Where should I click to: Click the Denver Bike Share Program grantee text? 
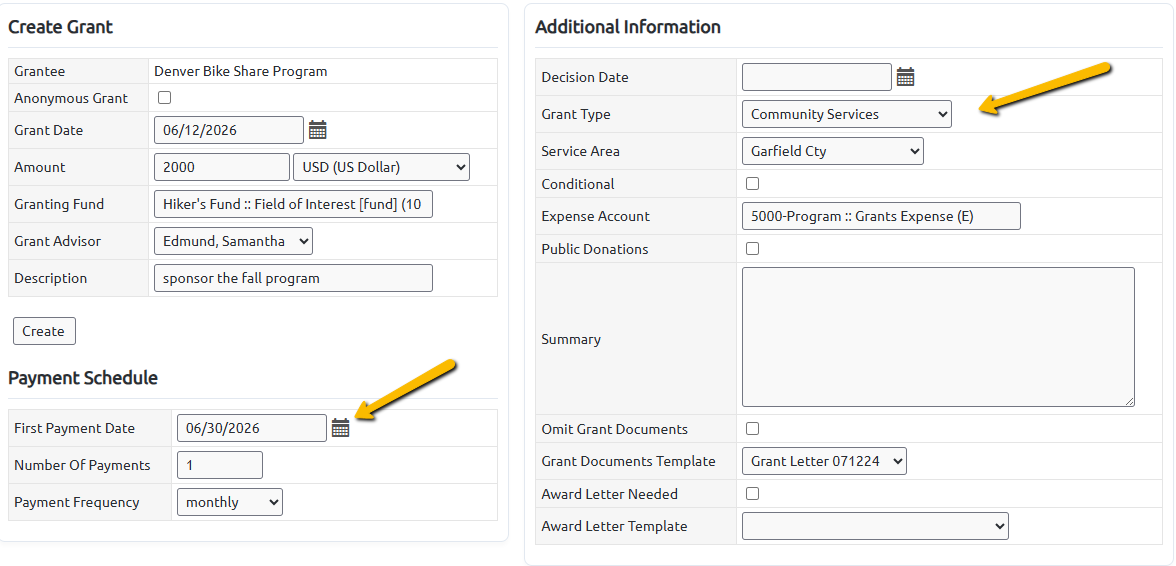[x=241, y=71]
